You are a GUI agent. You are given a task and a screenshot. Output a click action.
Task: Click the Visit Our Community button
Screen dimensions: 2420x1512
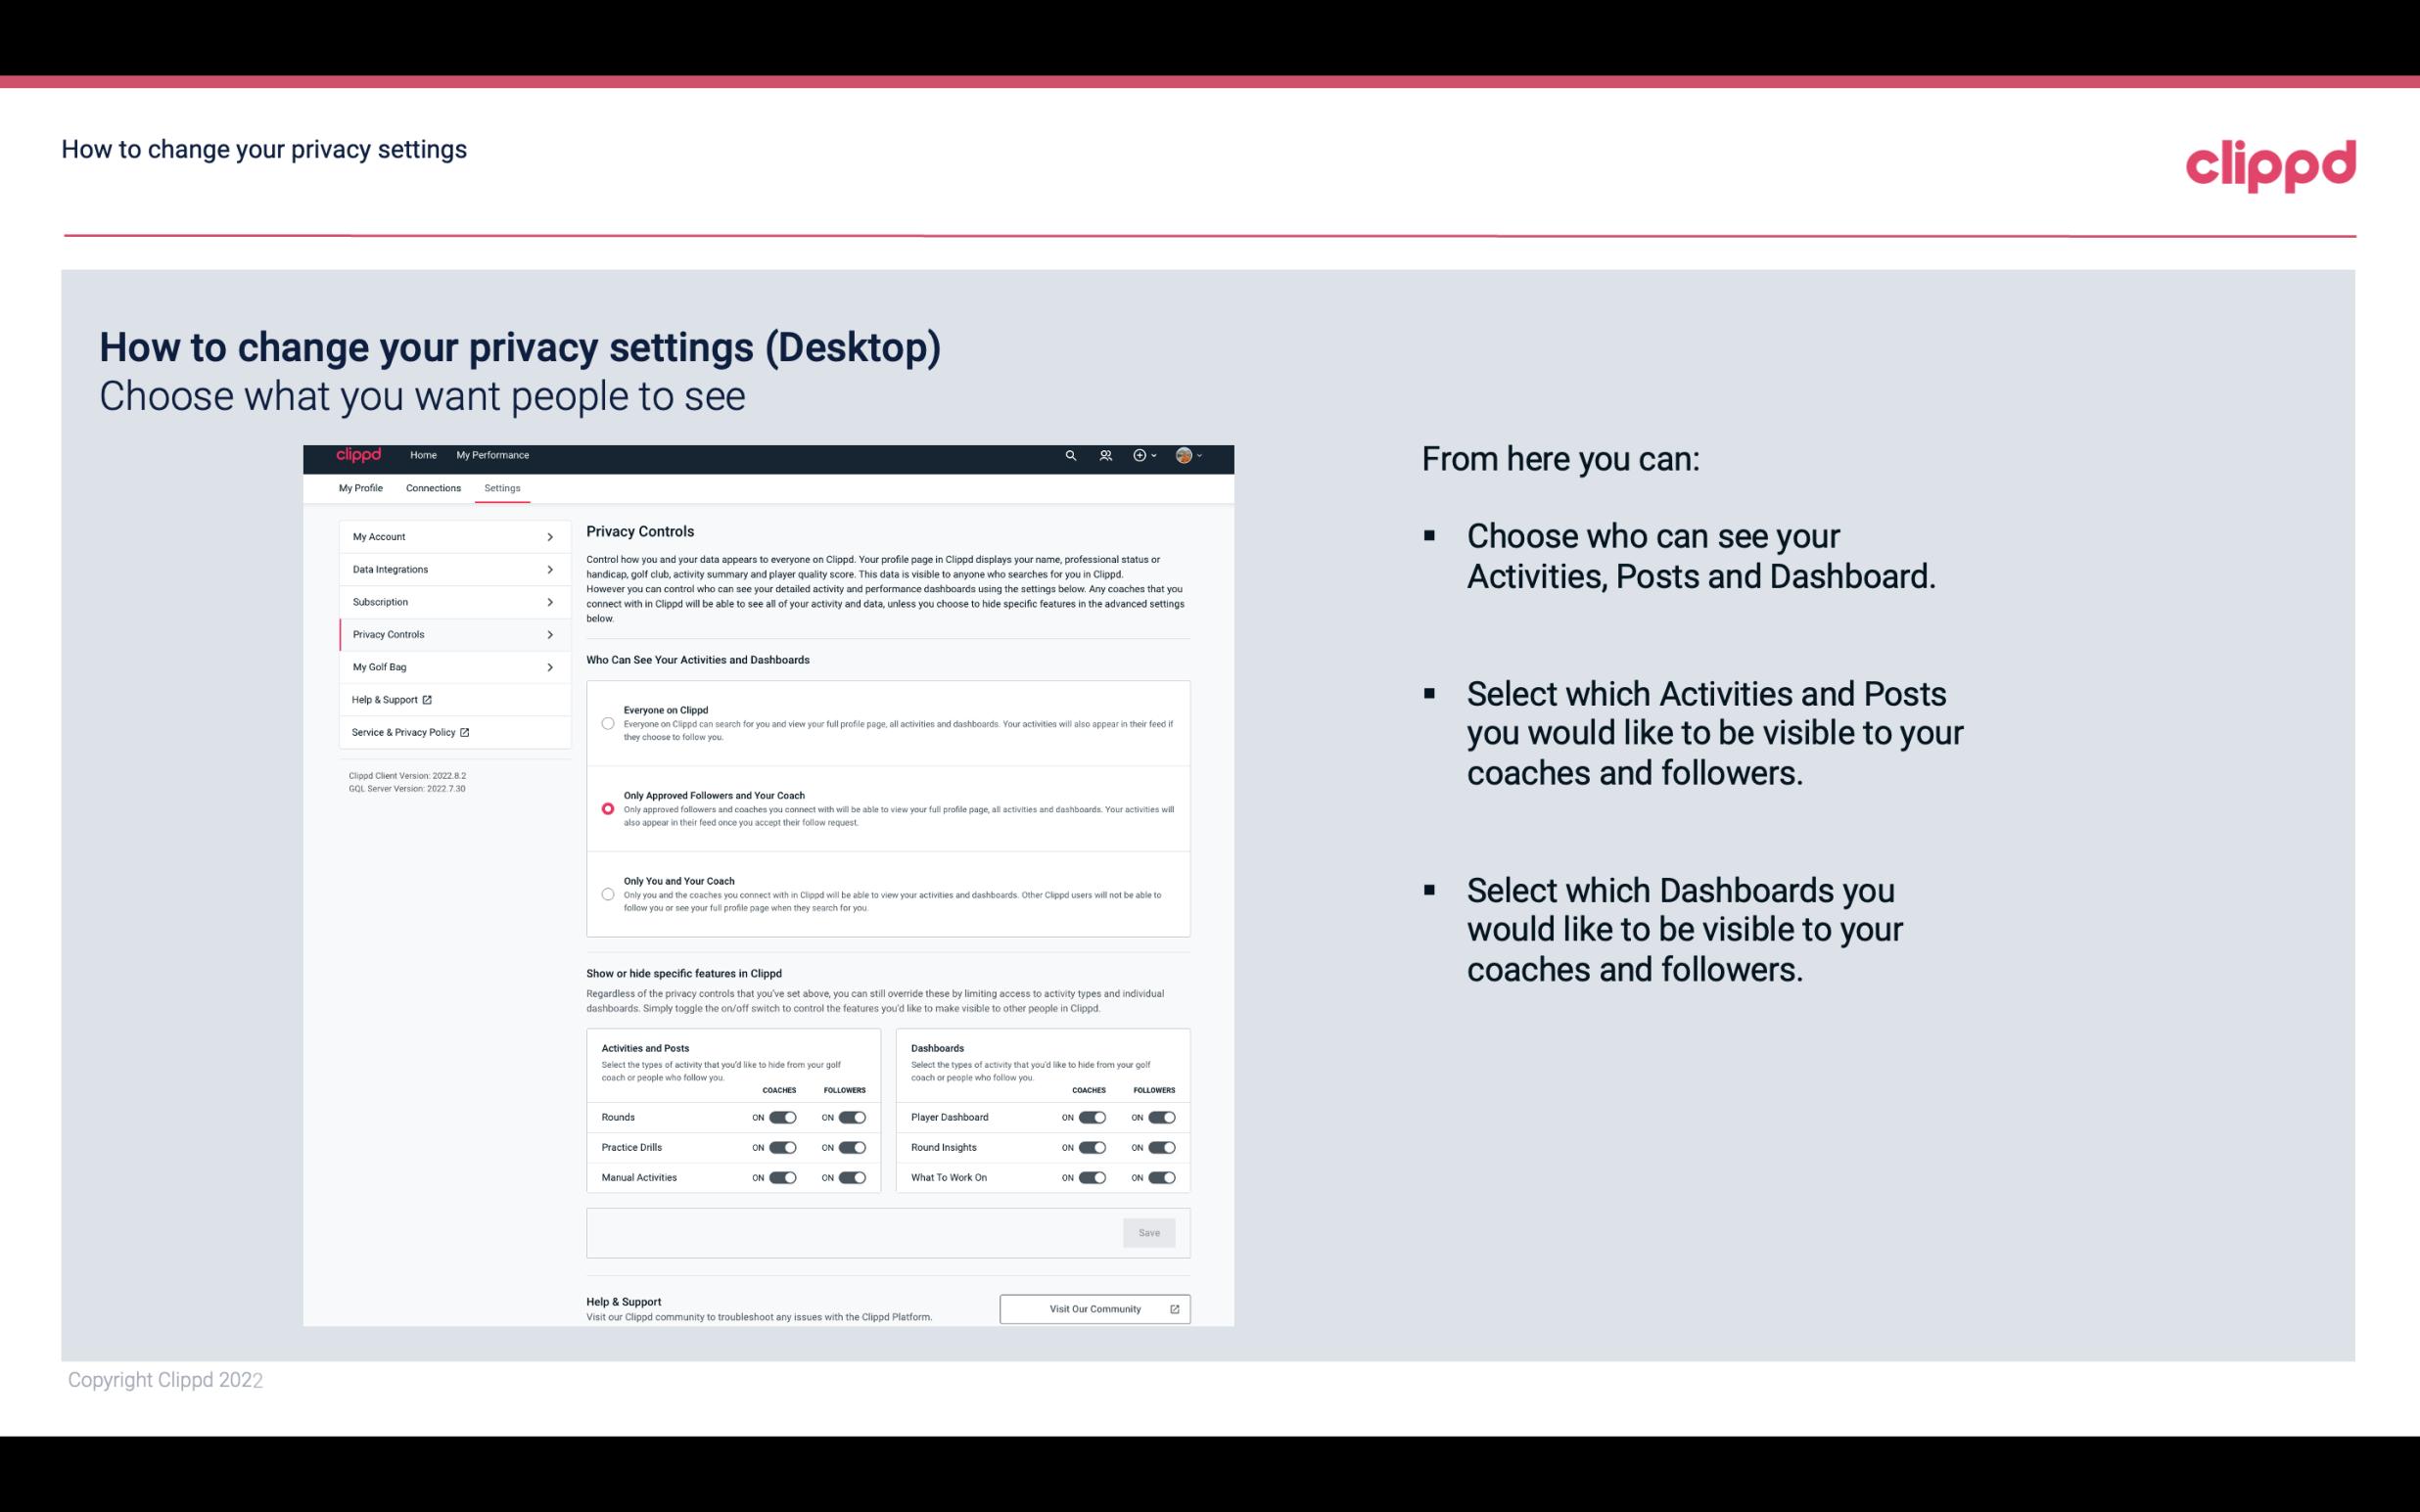pyautogui.click(x=1093, y=1308)
